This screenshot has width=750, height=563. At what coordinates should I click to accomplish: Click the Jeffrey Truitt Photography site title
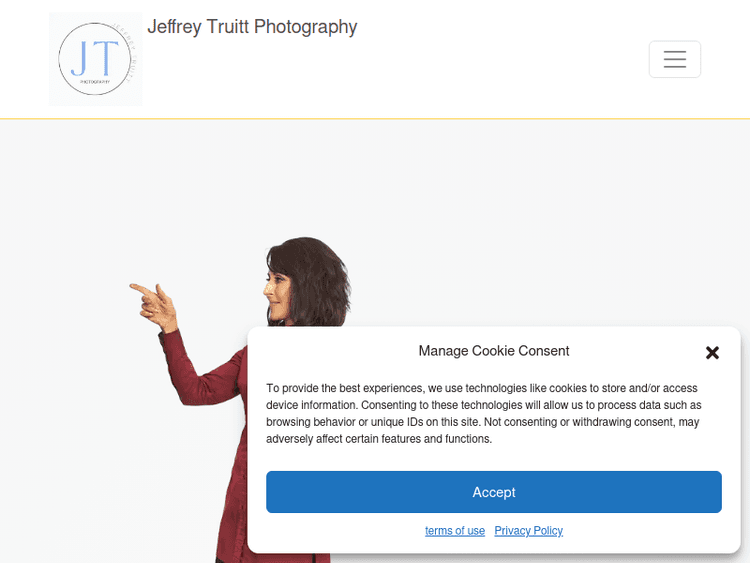click(252, 27)
